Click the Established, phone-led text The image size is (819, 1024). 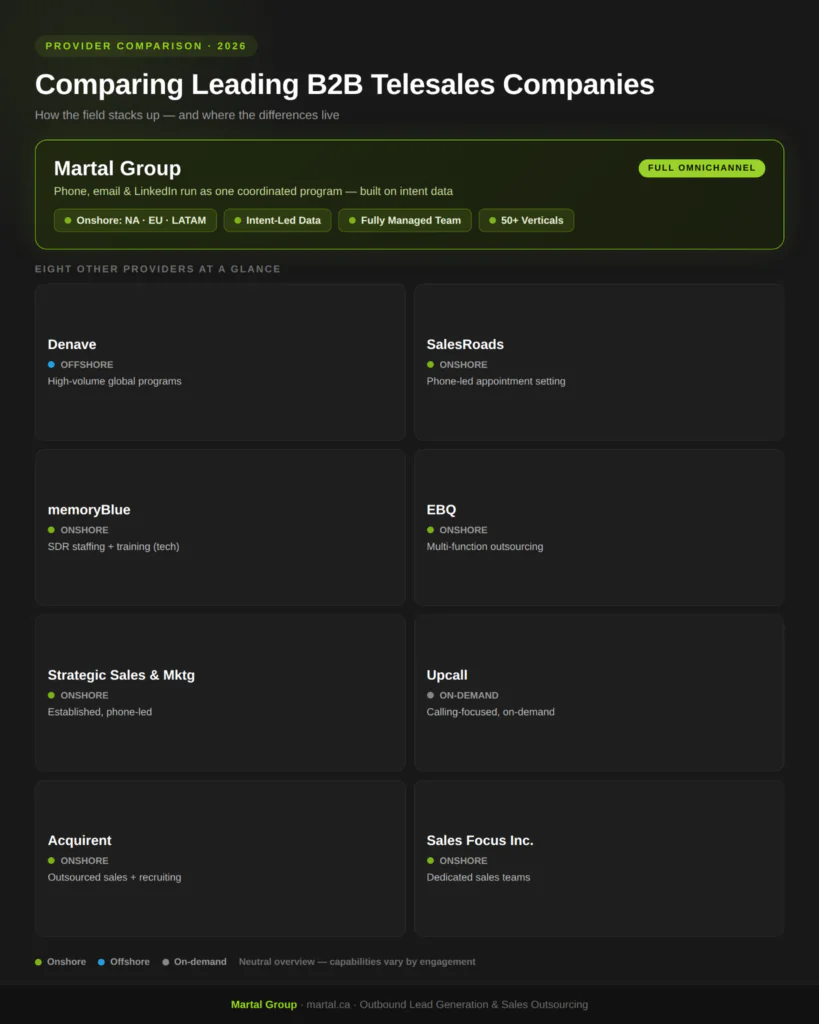99,712
